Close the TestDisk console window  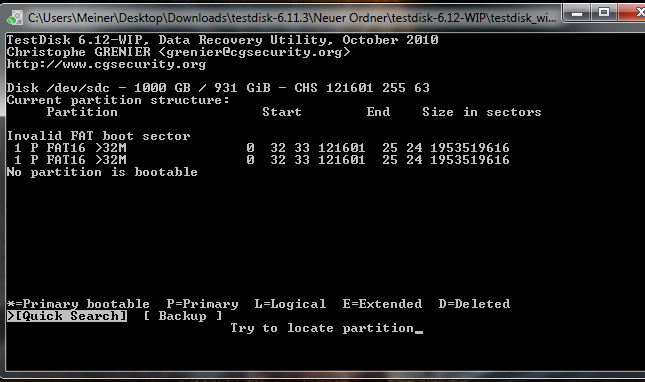(x=633, y=13)
